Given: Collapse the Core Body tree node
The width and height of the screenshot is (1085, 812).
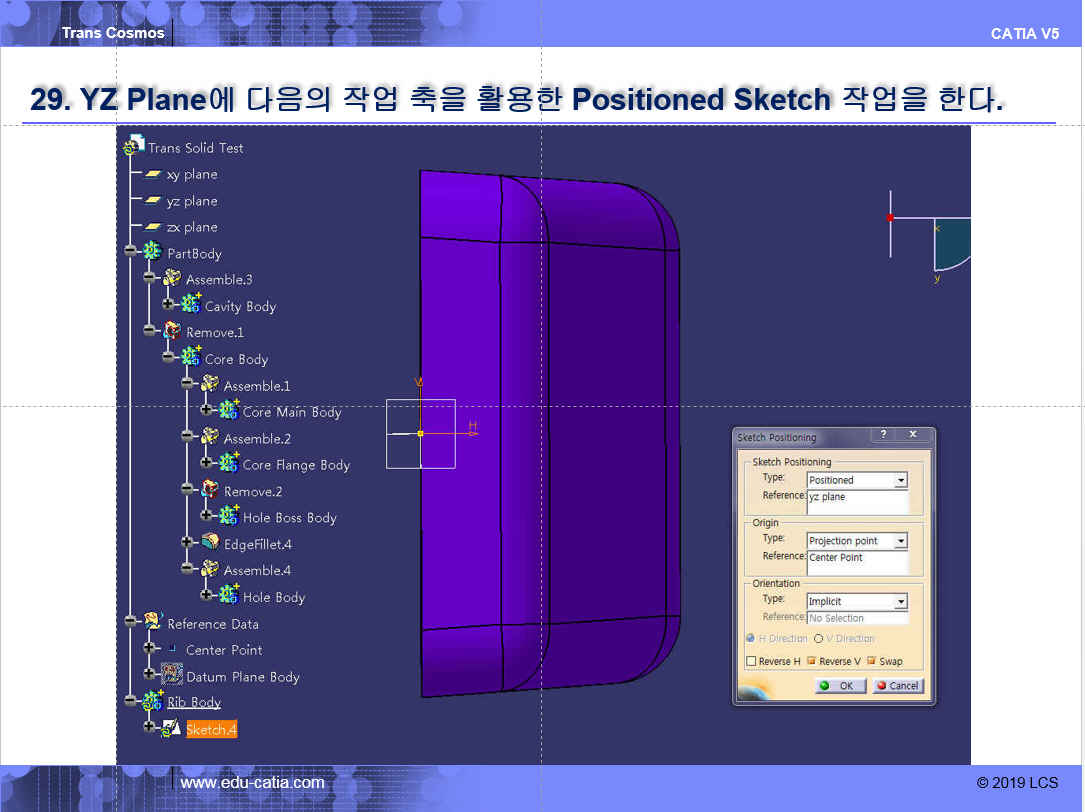Looking at the screenshot, I should [168, 358].
